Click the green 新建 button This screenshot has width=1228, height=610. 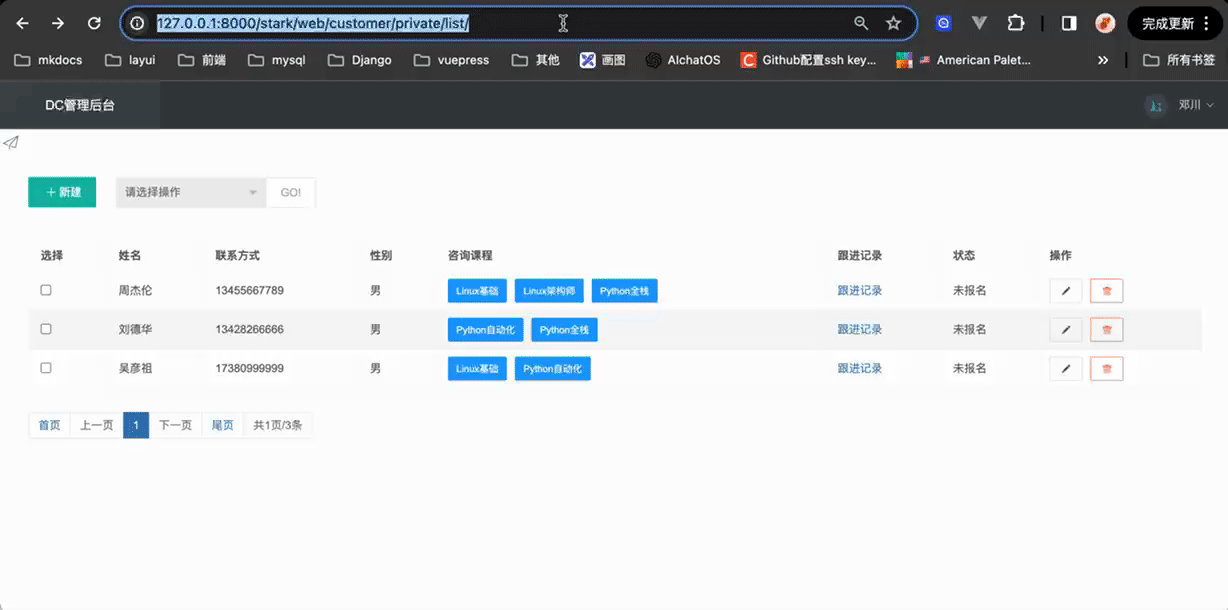click(x=62, y=192)
